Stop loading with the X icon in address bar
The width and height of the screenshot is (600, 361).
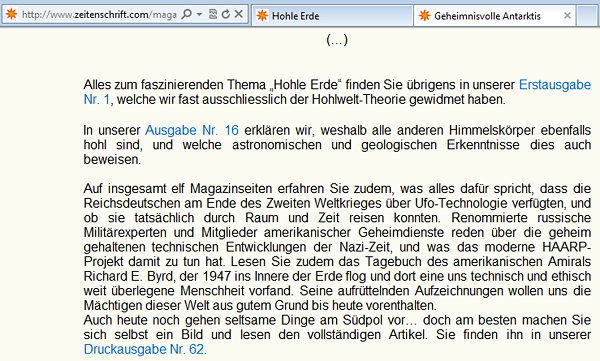tap(238, 14)
